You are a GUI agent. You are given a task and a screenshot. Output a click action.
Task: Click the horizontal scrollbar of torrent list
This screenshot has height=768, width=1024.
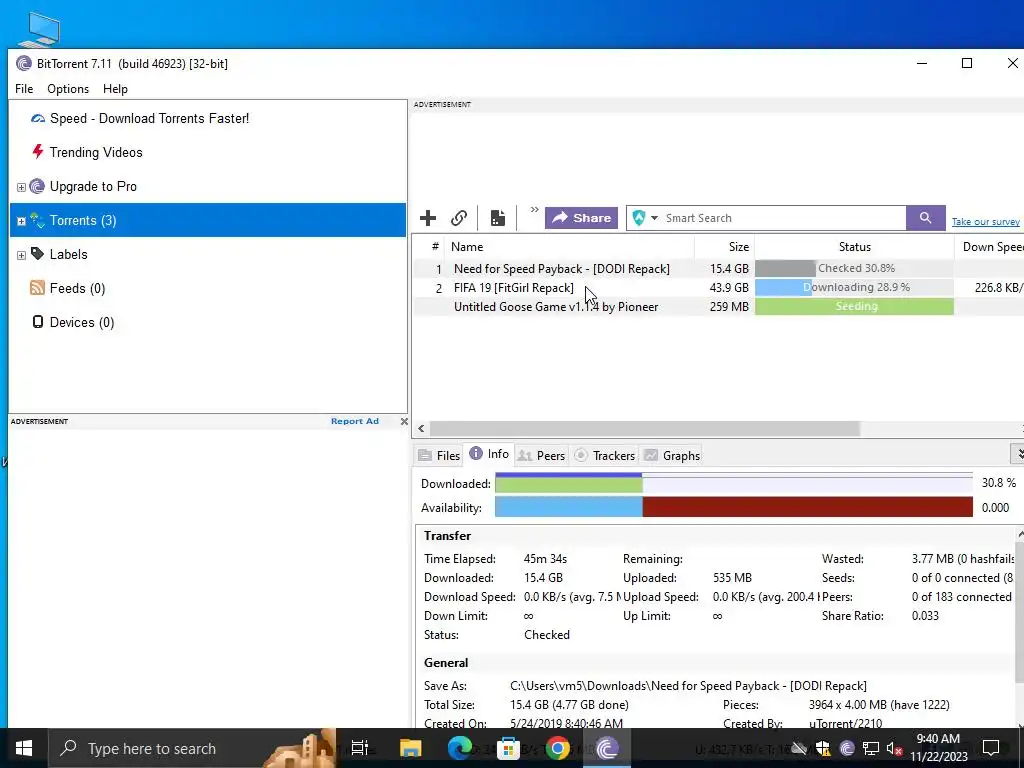point(645,428)
